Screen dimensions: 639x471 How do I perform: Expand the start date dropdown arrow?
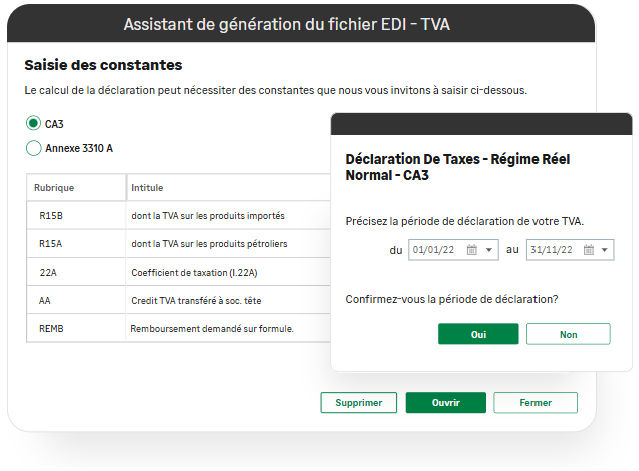click(x=489, y=250)
